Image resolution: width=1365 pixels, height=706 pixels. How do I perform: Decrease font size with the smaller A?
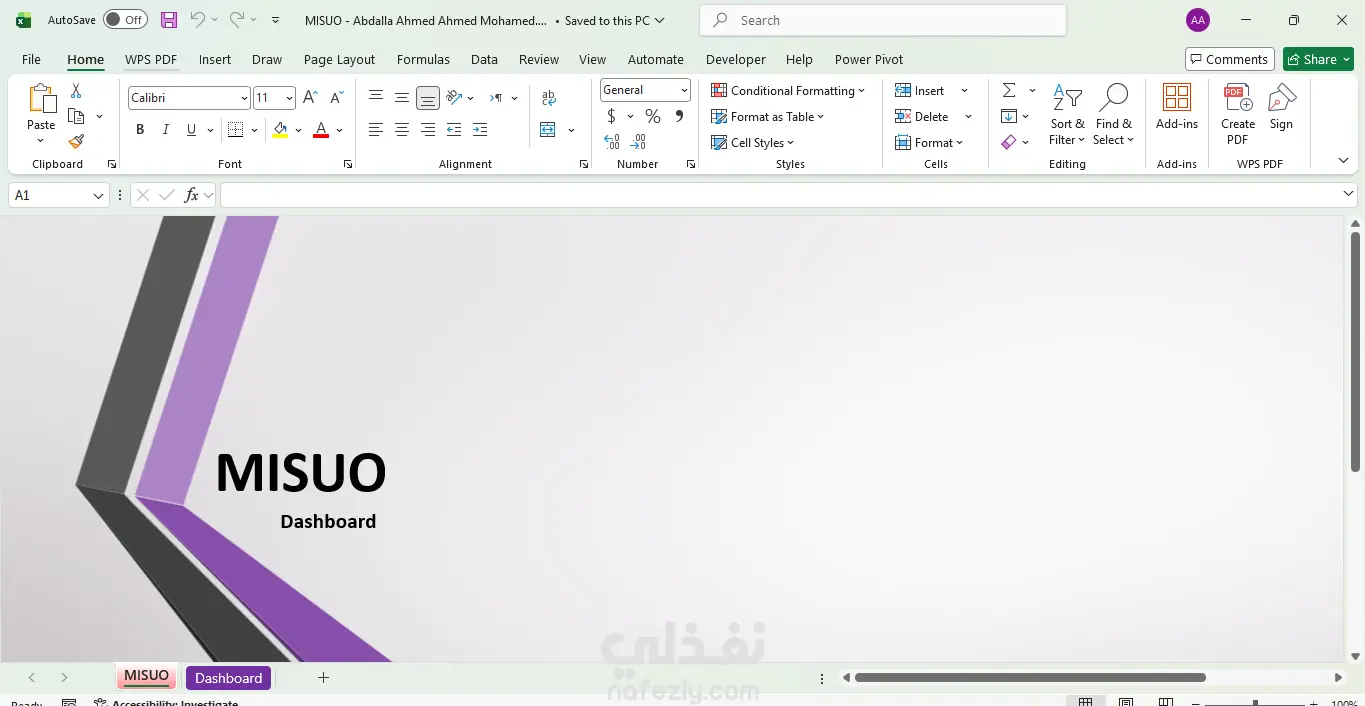tap(336, 97)
